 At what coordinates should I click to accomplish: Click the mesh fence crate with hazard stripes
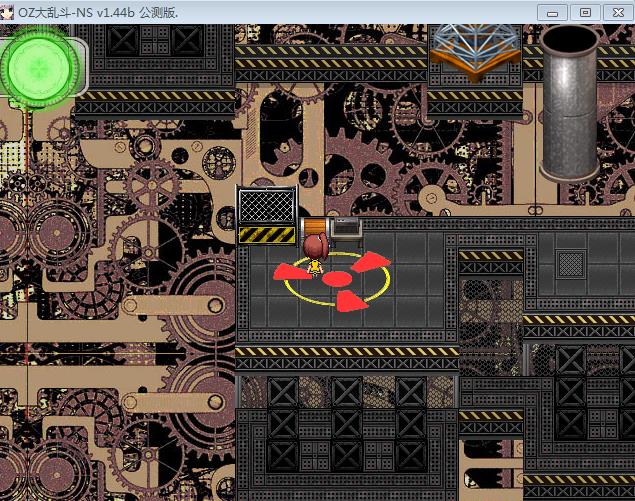click(267, 215)
